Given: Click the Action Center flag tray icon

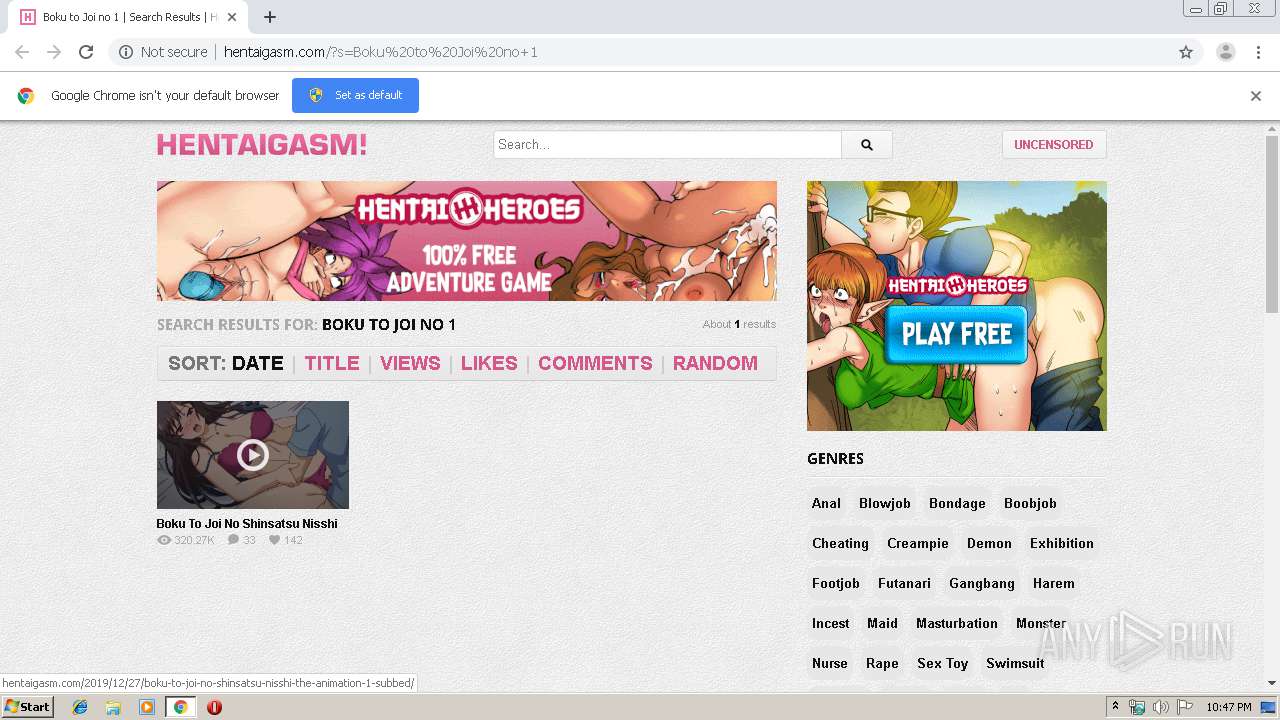Looking at the screenshot, I should [x=1185, y=707].
